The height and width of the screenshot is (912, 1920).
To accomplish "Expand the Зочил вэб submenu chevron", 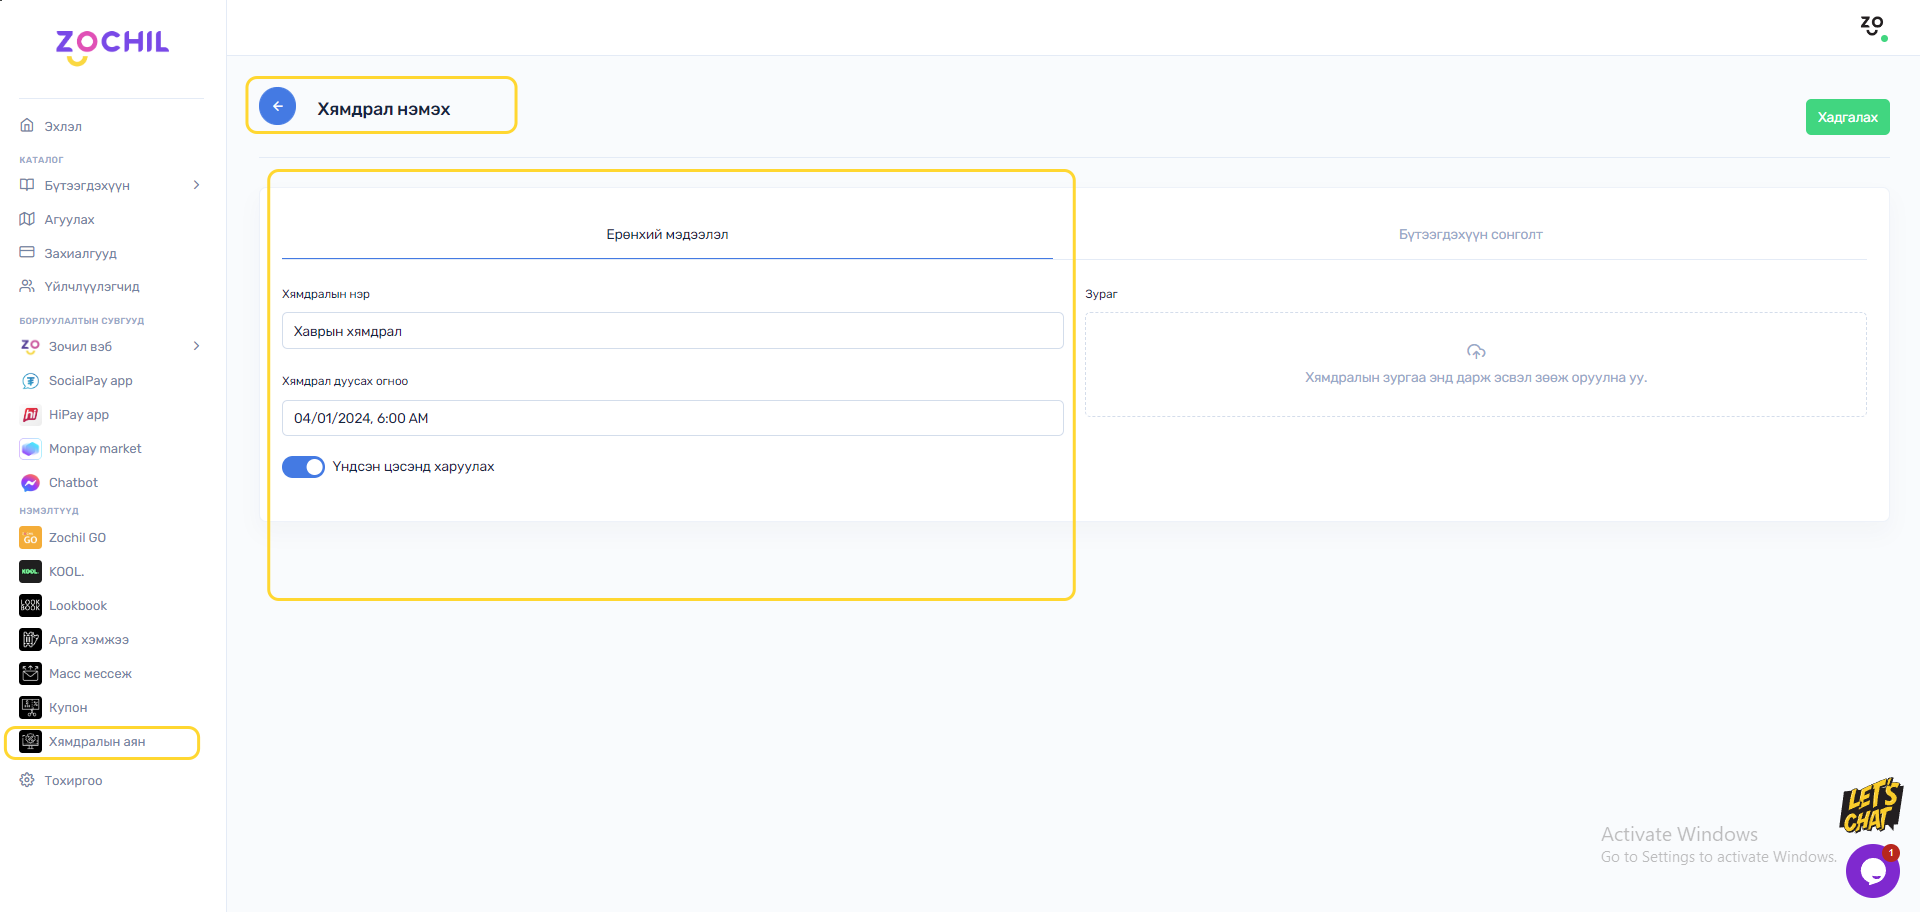I will point(196,346).
